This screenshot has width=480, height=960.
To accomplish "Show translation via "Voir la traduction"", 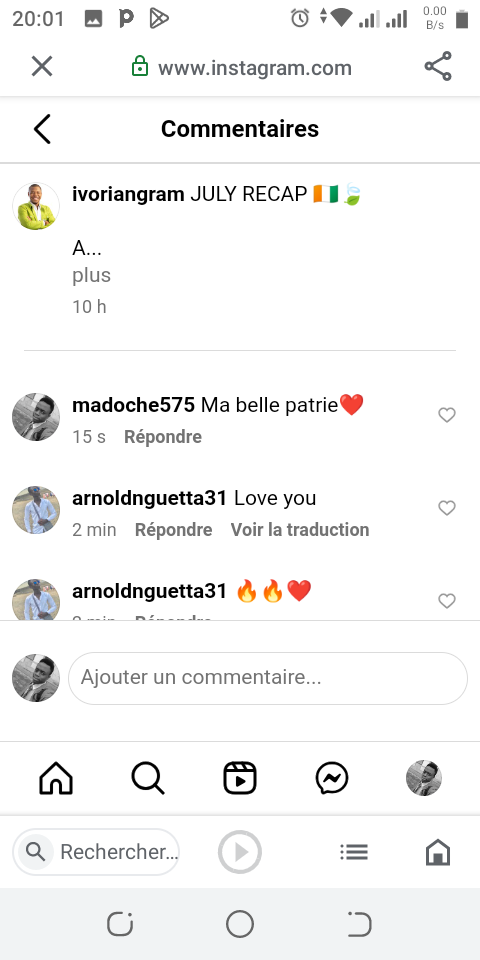I will tap(300, 530).
